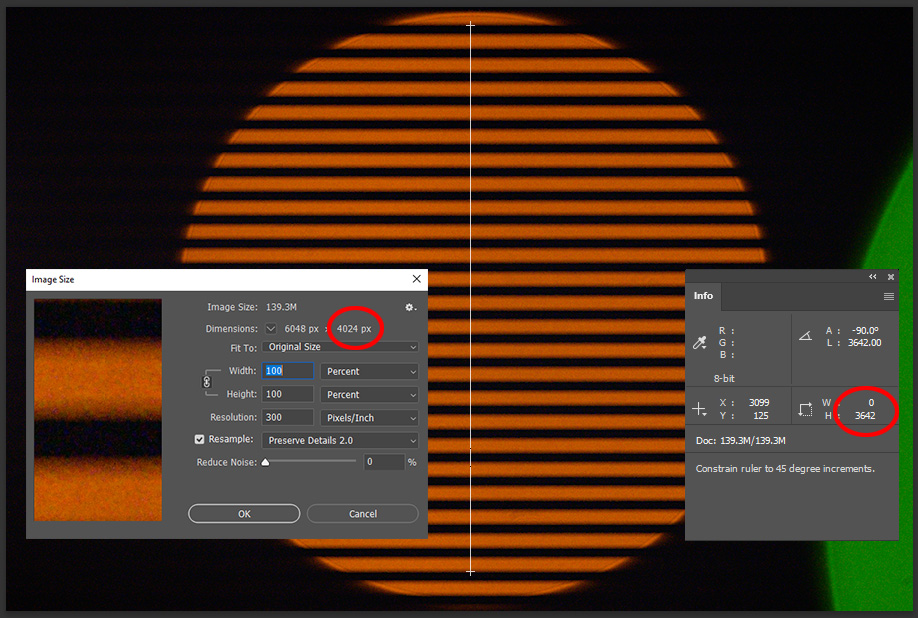Open the Info panel options menu

[x=889, y=297]
